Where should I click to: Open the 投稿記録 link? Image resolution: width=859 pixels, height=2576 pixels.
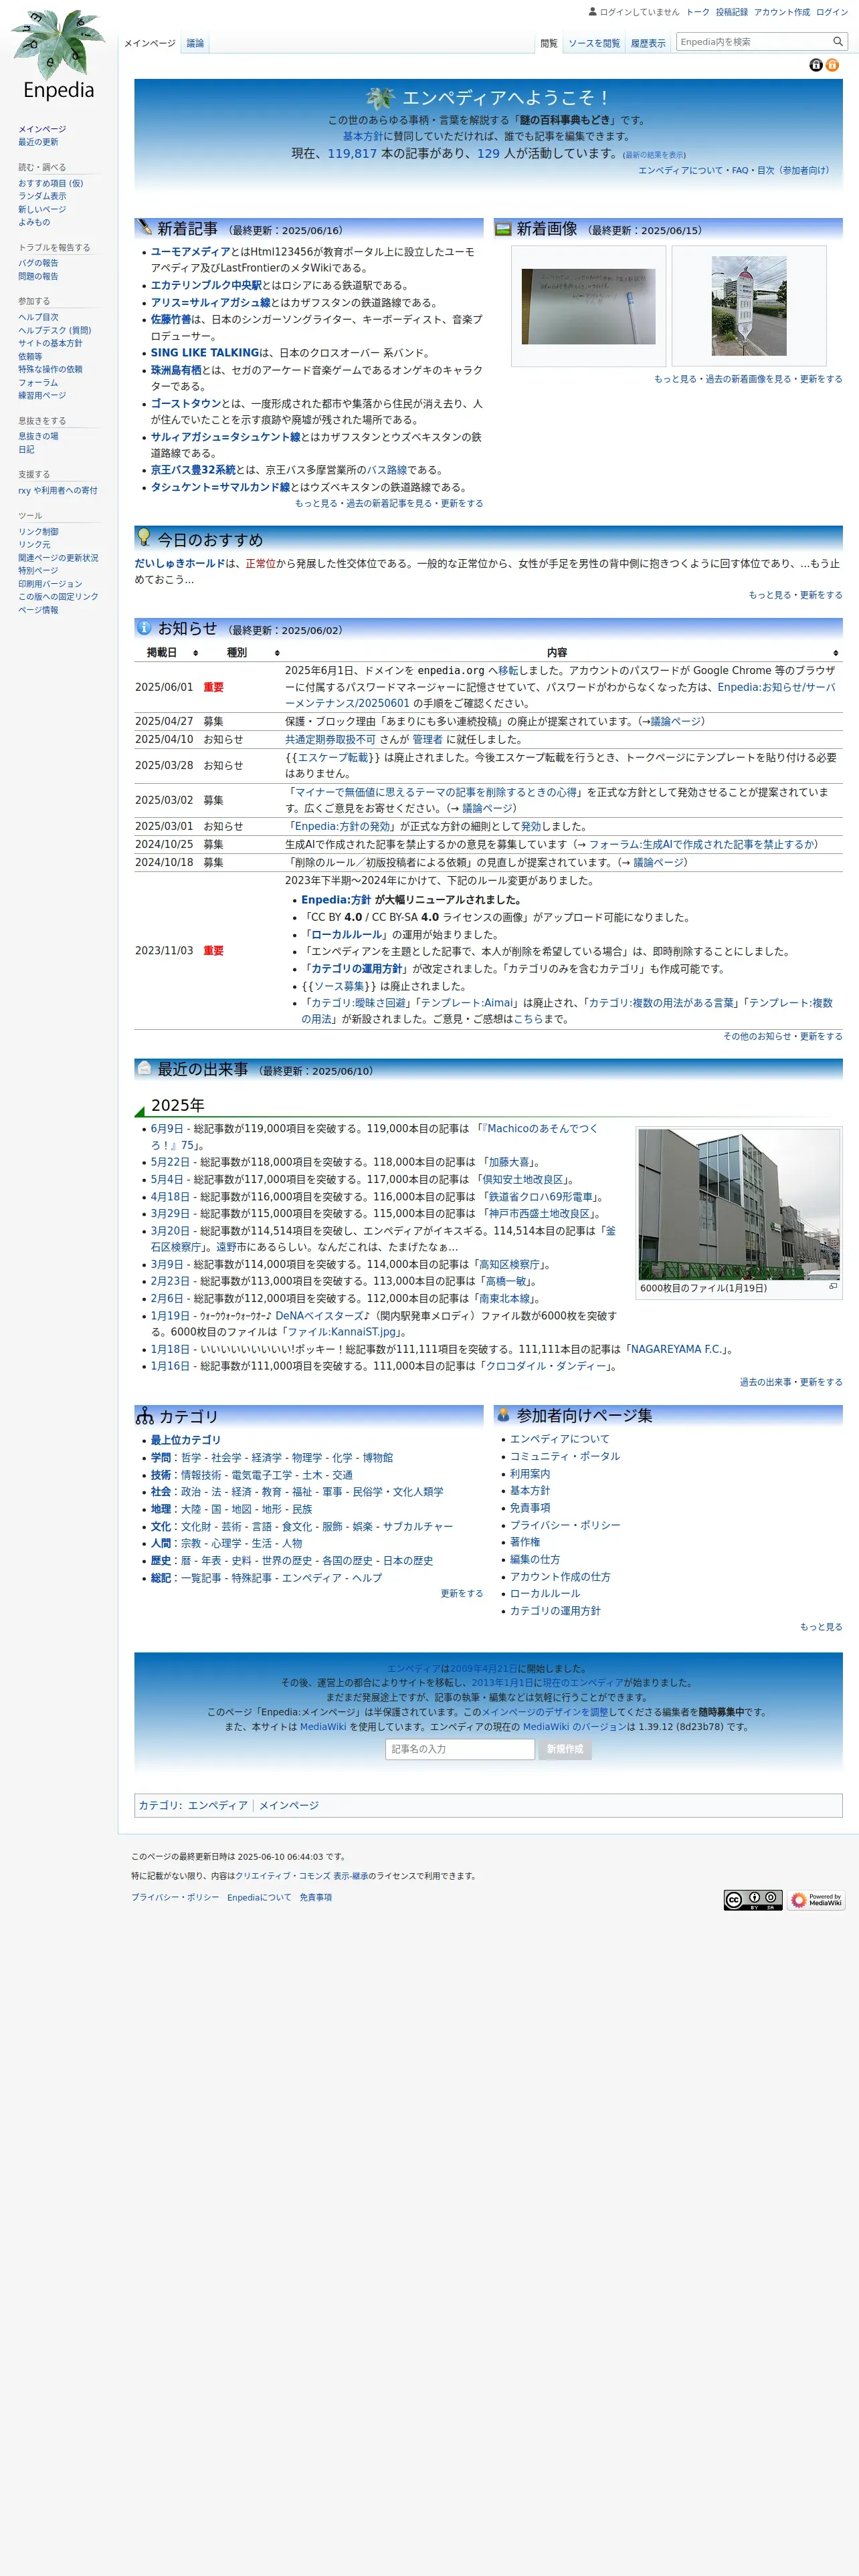(x=731, y=12)
